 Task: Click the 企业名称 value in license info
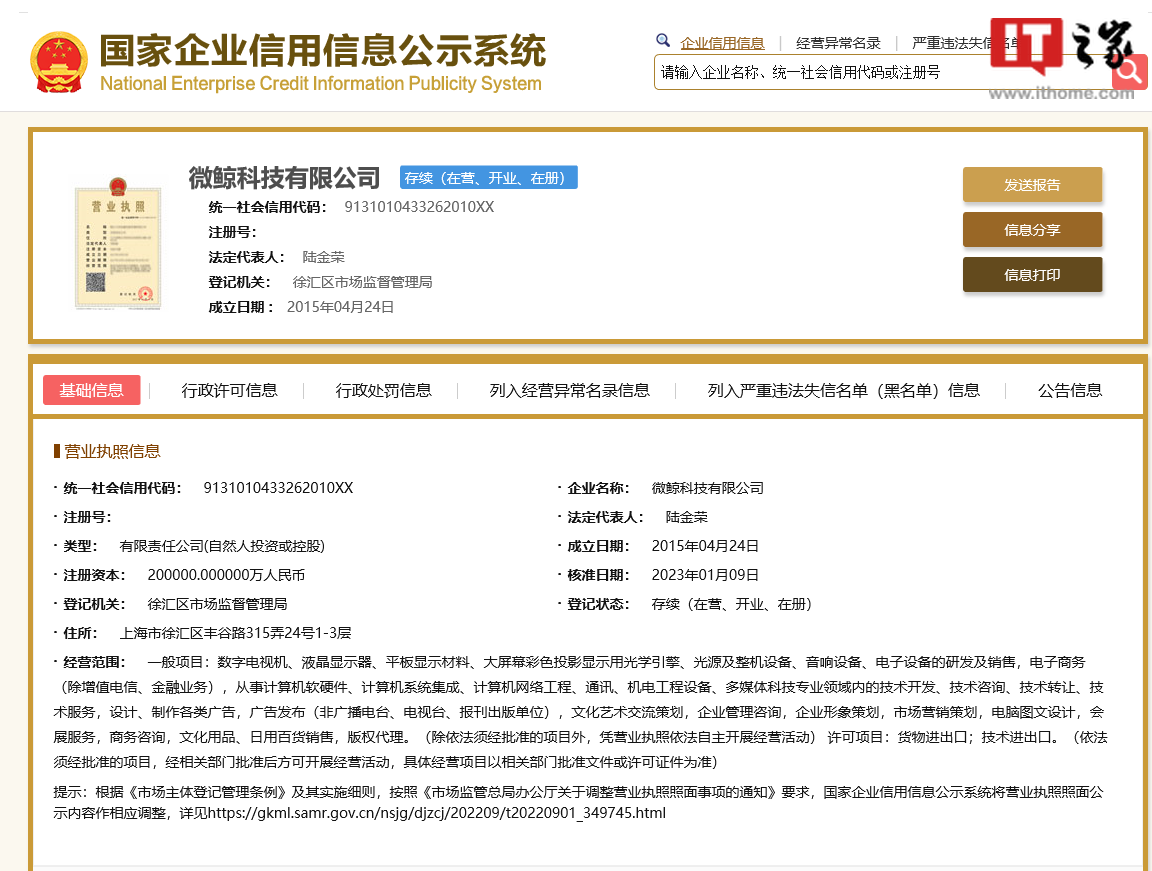(x=708, y=488)
